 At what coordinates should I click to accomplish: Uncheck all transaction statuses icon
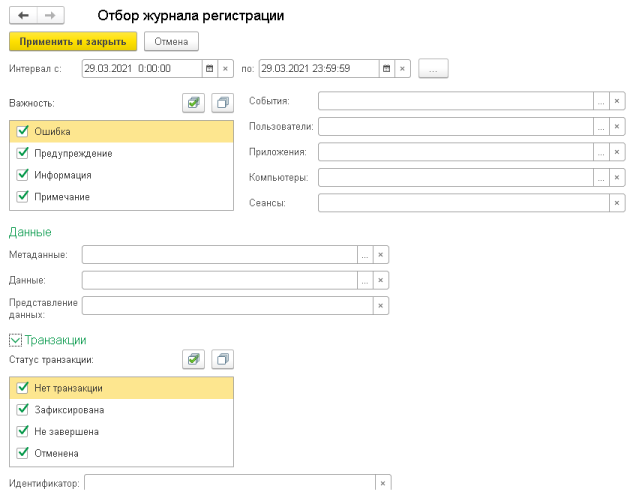[x=223, y=359]
